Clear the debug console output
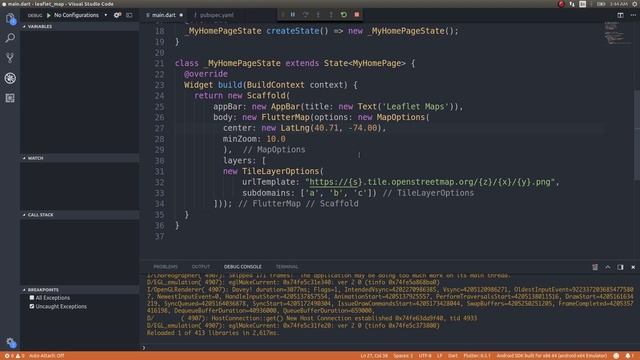The height and width of the screenshot is (360, 640). 595,267
